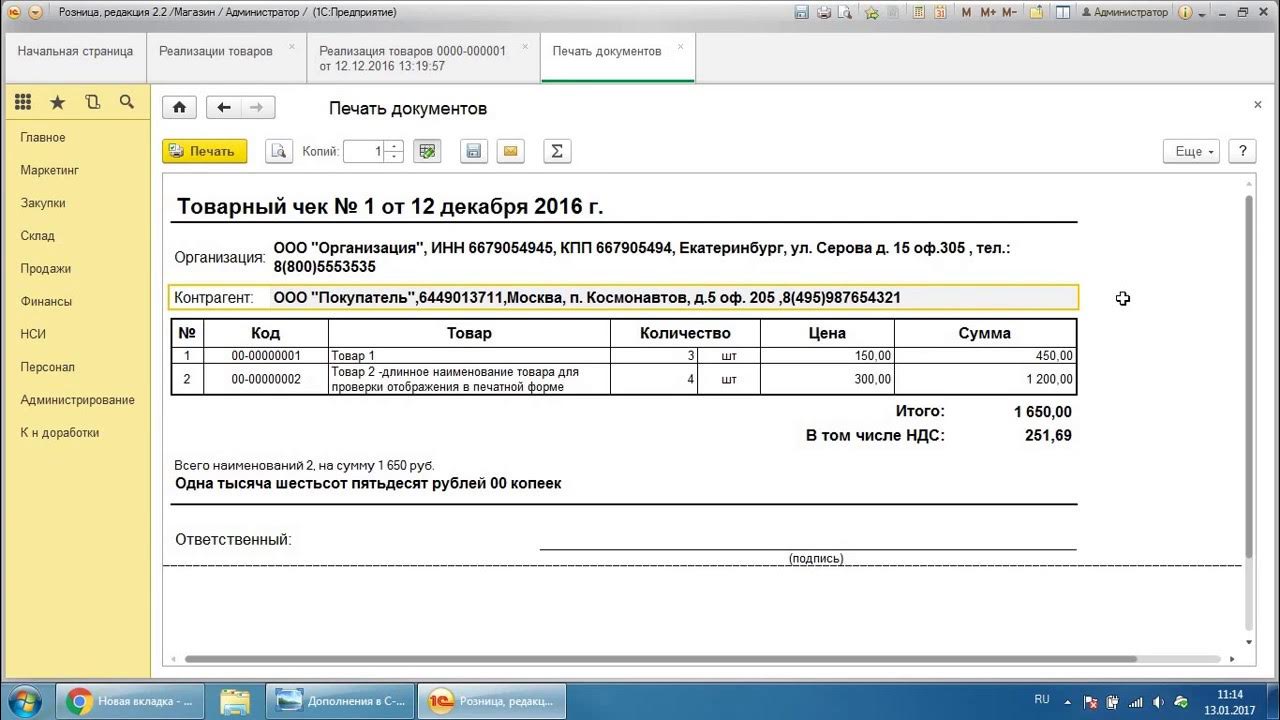
Task: Open history icon in sidebar panel
Action: click(x=92, y=102)
